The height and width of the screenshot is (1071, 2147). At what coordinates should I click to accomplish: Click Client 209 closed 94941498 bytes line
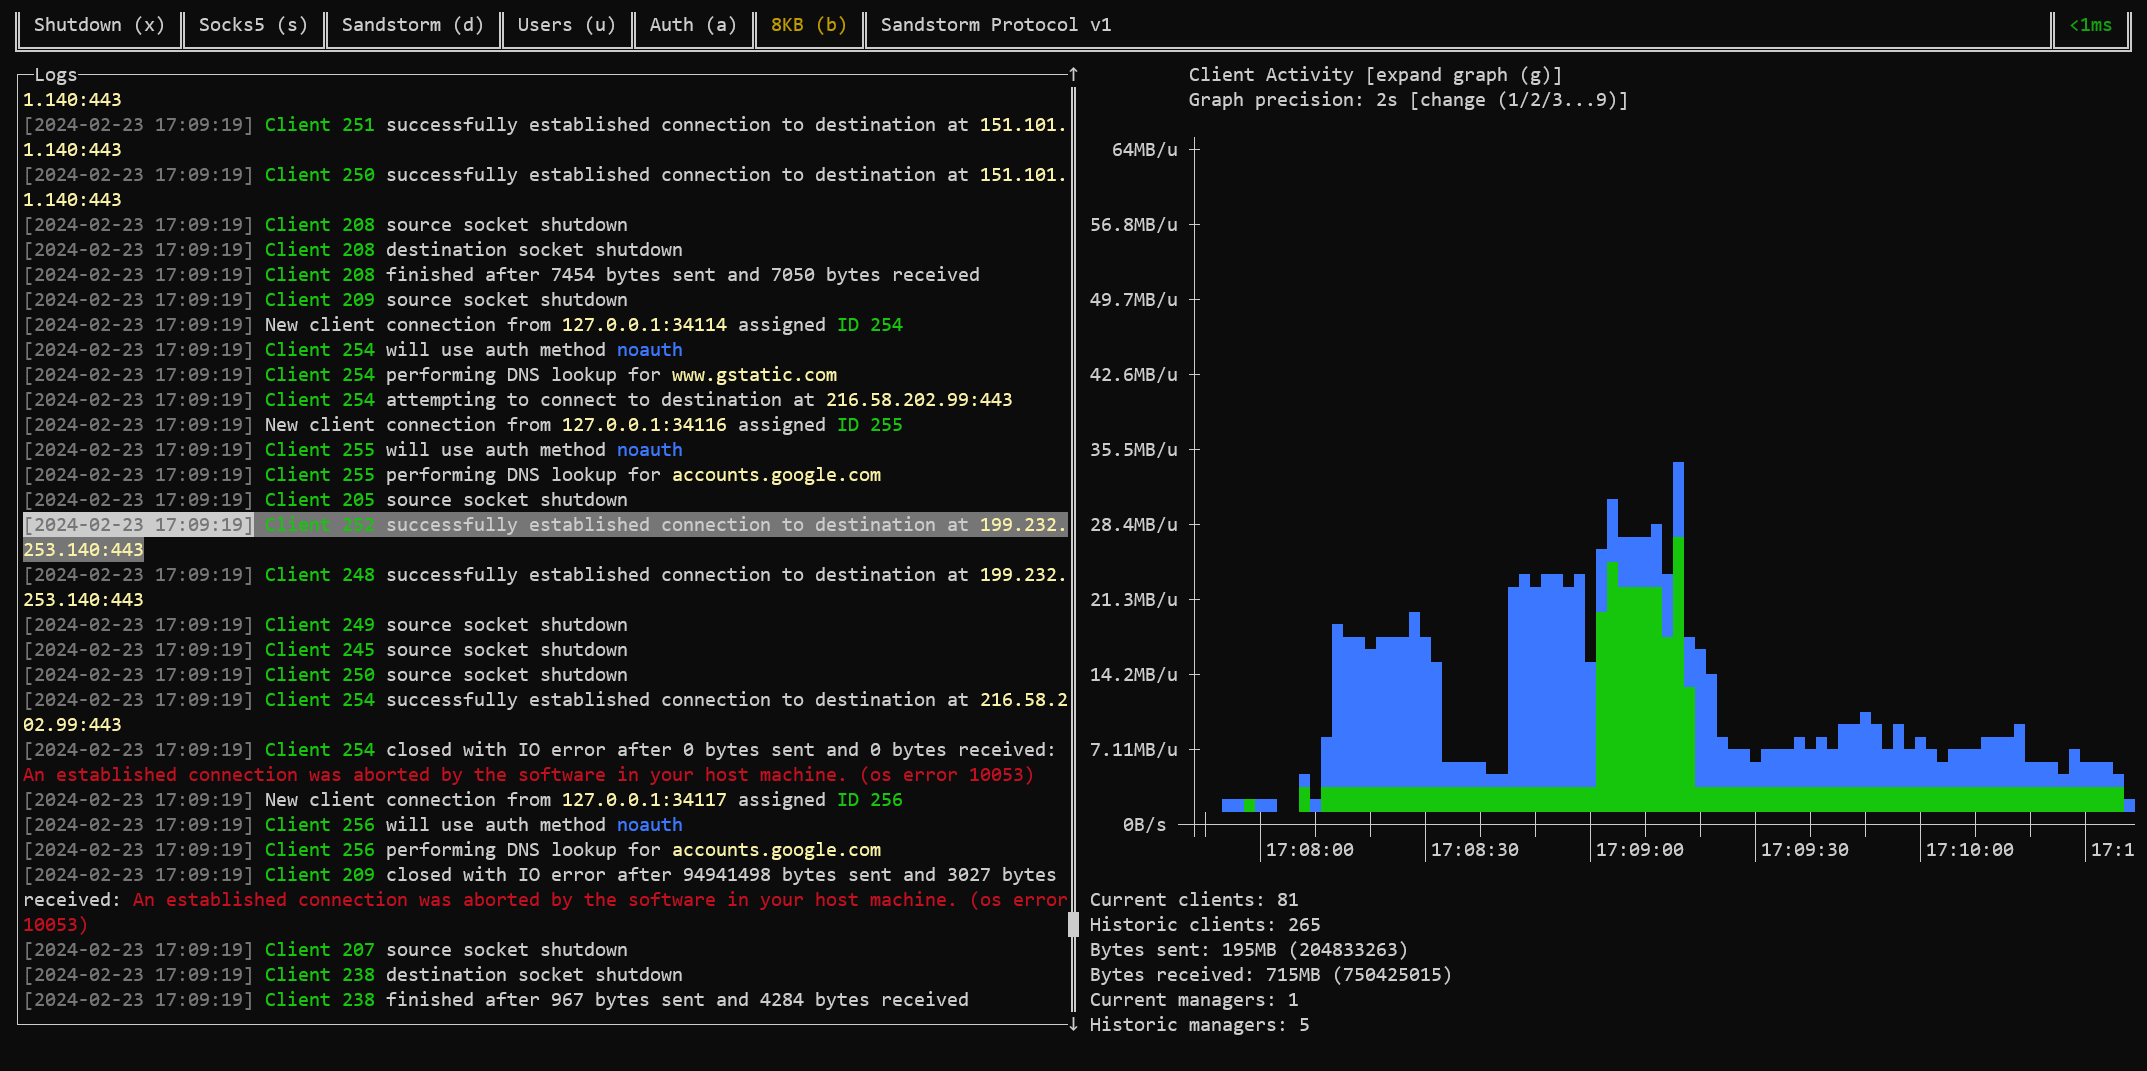pyautogui.click(x=546, y=900)
